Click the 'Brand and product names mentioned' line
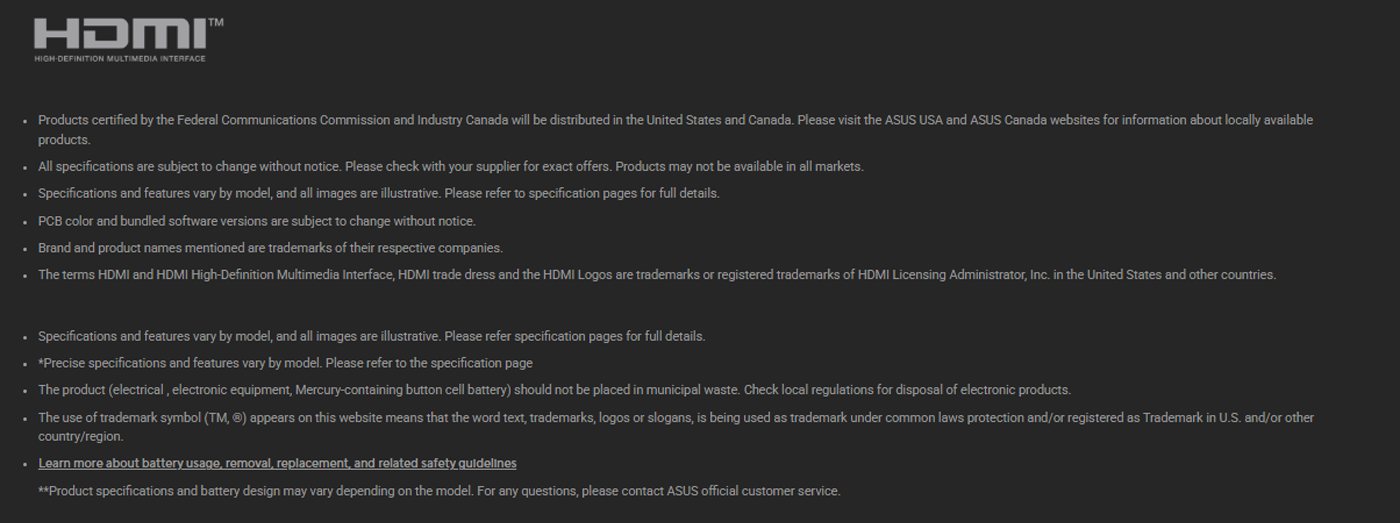The height and width of the screenshot is (523, 1400). click(x=270, y=247)
